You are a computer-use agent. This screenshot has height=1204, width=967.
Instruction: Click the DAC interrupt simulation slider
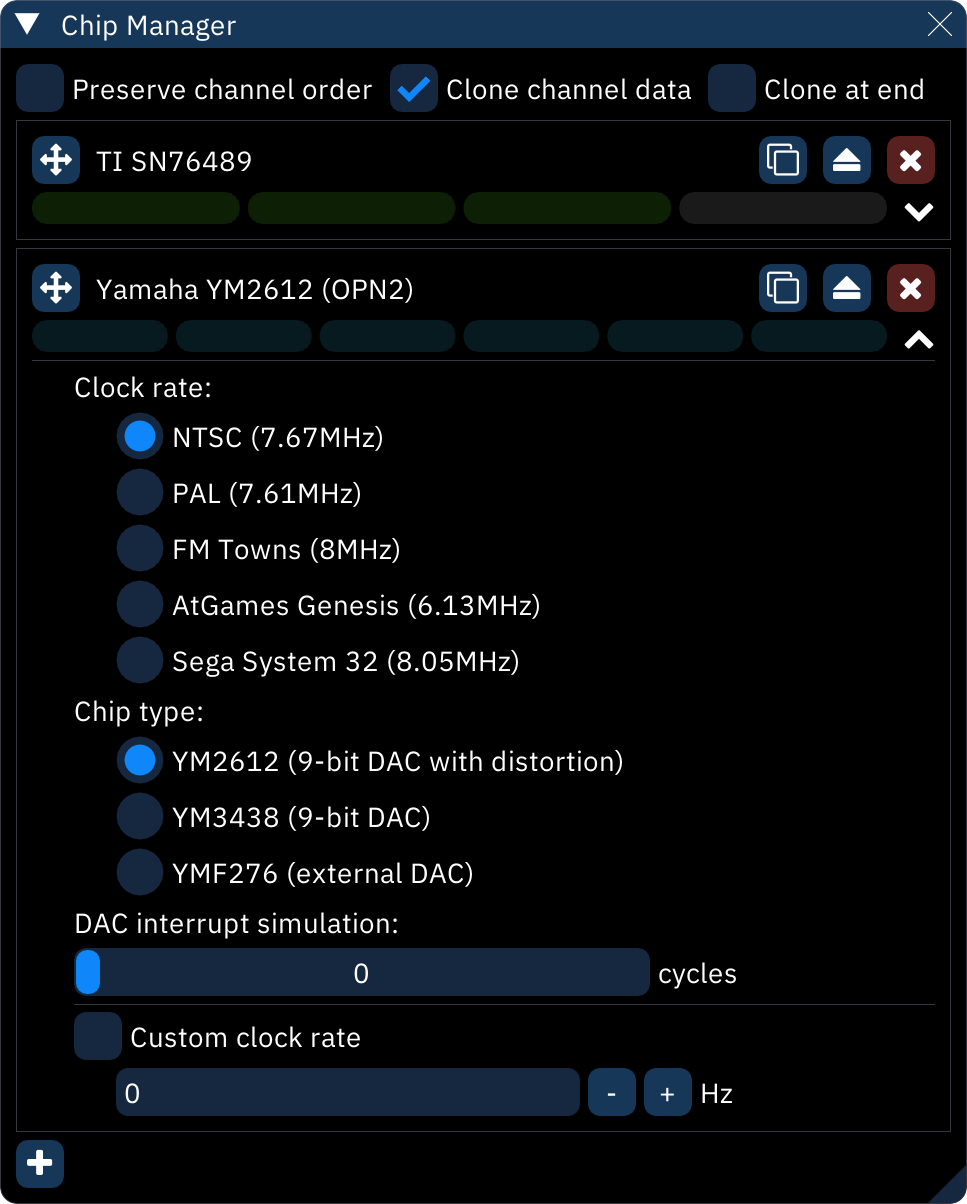362,973
